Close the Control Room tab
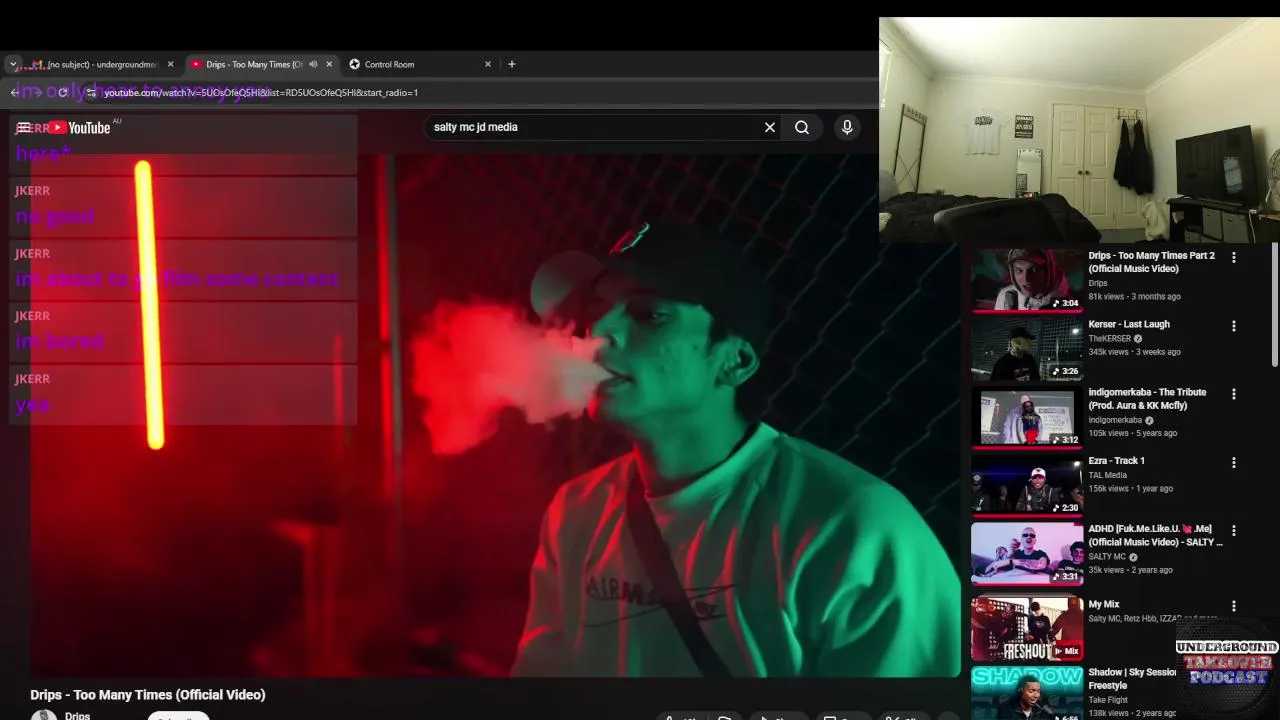 pos(488,64)
